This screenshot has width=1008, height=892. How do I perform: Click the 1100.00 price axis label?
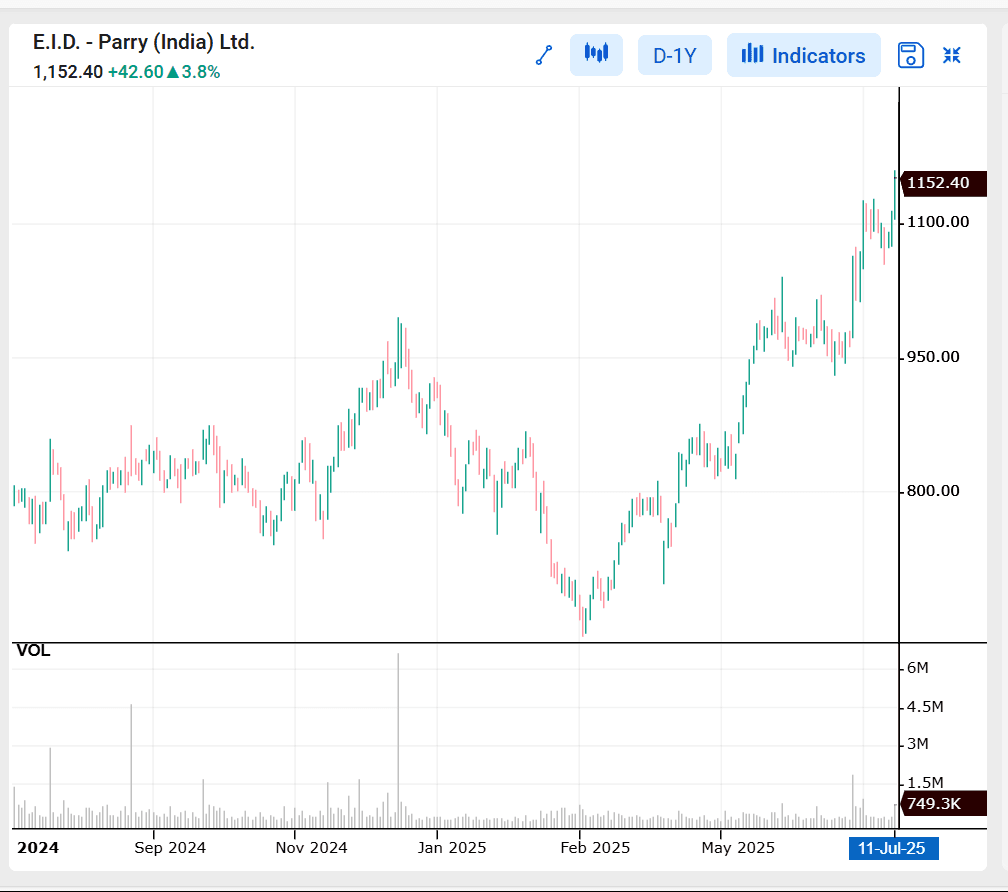pos(938,222)
